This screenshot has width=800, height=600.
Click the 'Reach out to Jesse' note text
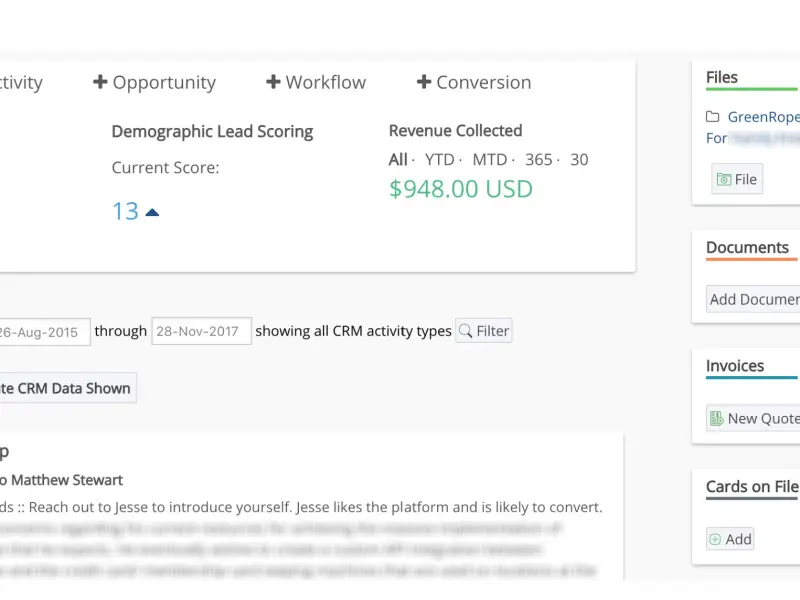[315, 507]
